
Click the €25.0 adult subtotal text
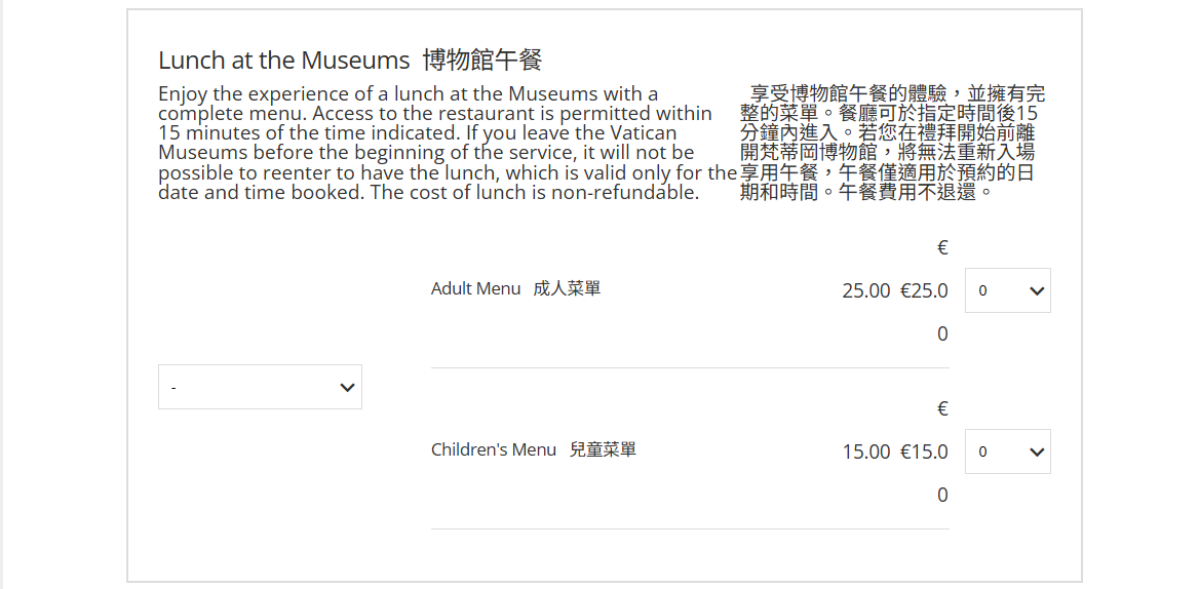tap(924, 291)
